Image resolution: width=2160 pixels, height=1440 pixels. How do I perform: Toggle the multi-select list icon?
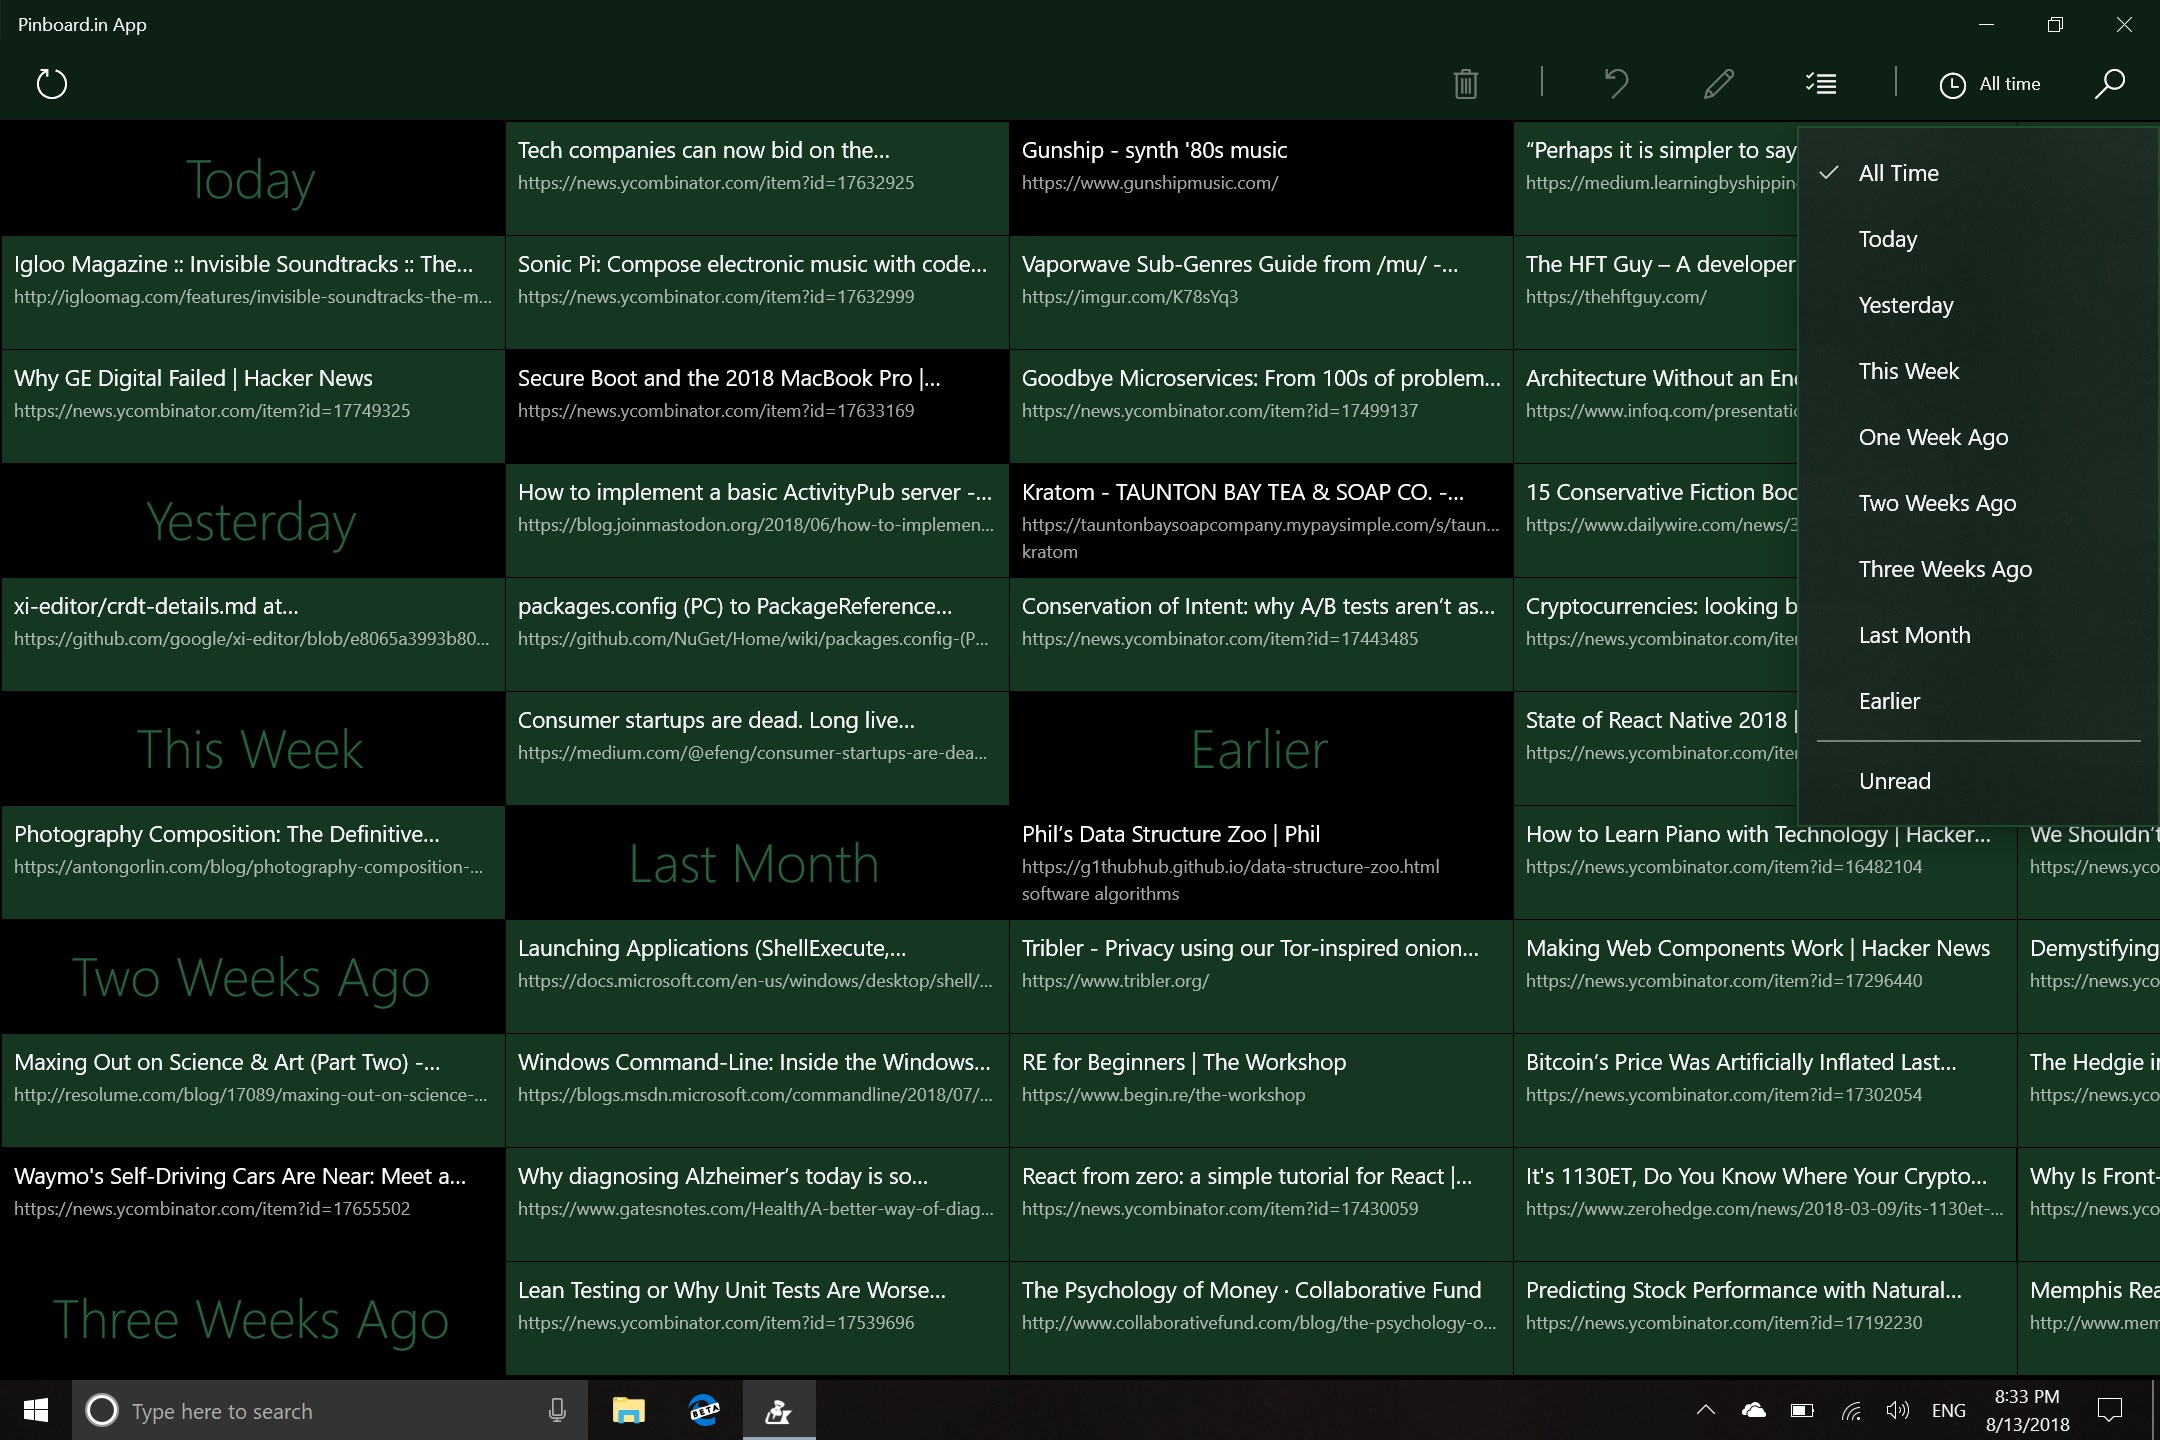[x=1821, y=84]
